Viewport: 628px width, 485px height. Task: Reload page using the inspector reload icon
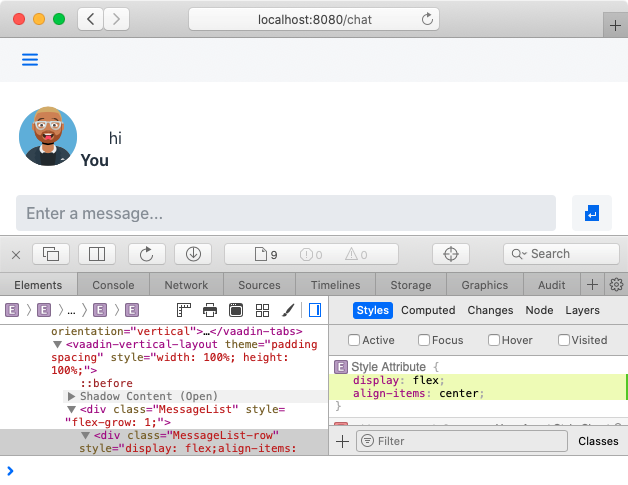click(x=146, y=254)
